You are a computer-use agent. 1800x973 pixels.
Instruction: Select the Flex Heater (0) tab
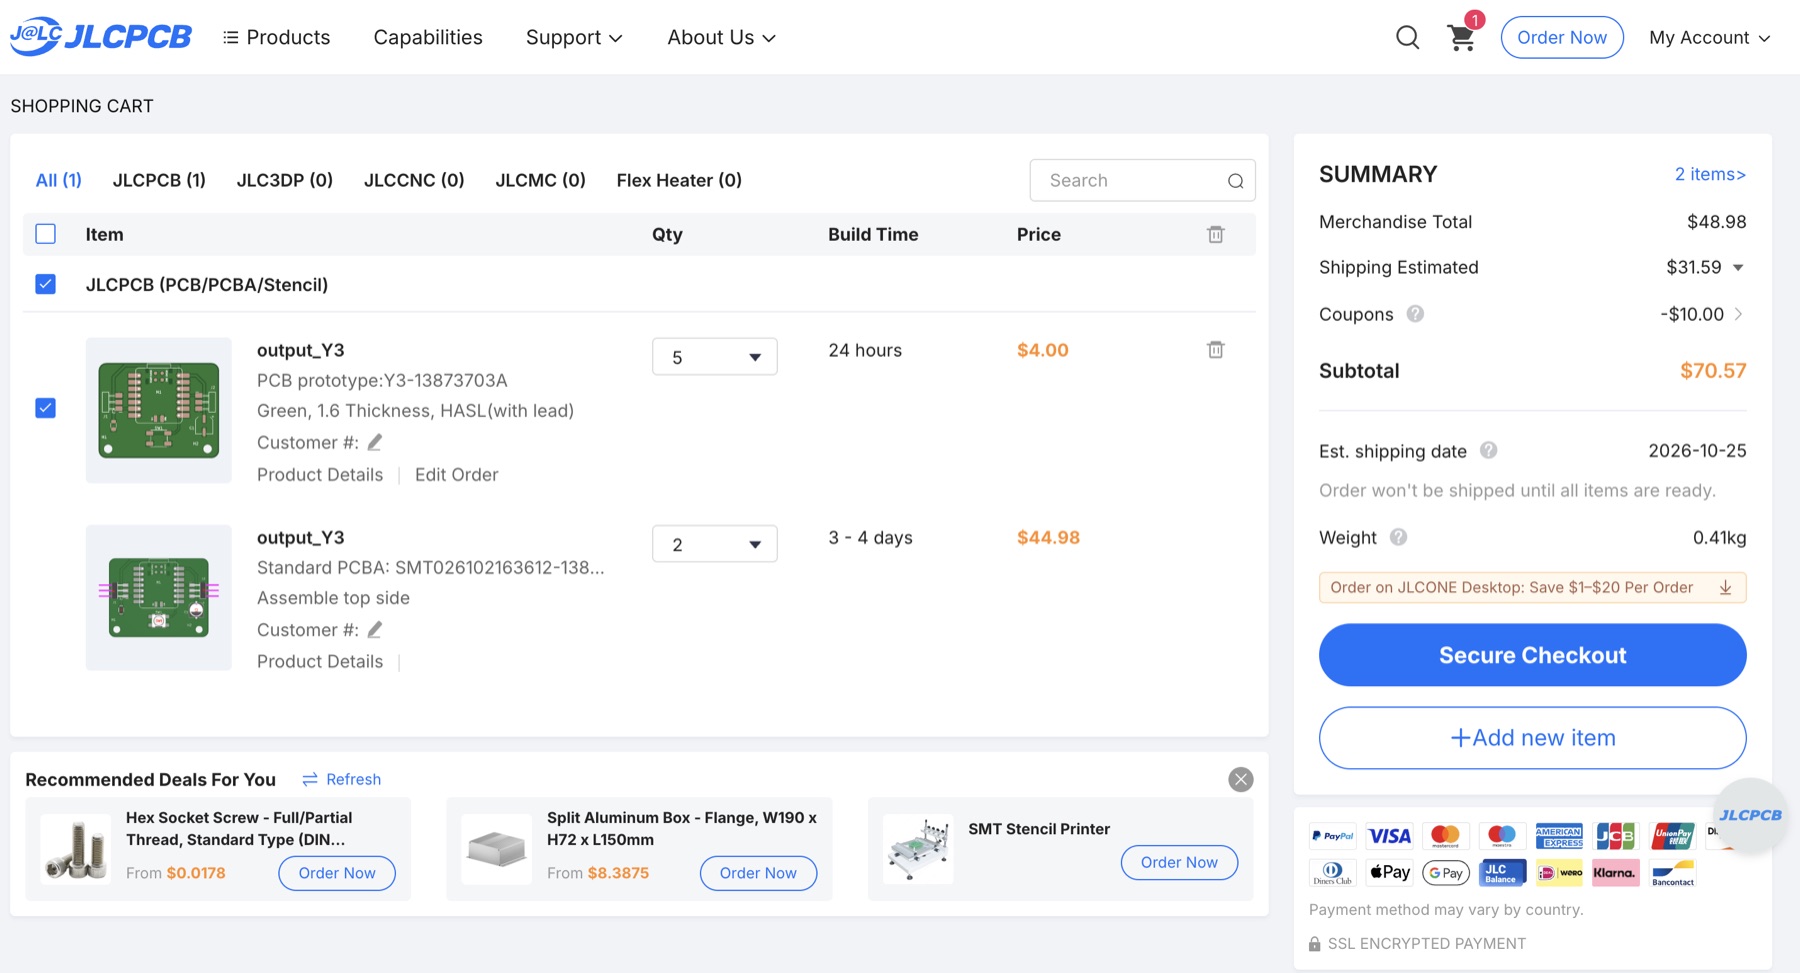(679, 180)
